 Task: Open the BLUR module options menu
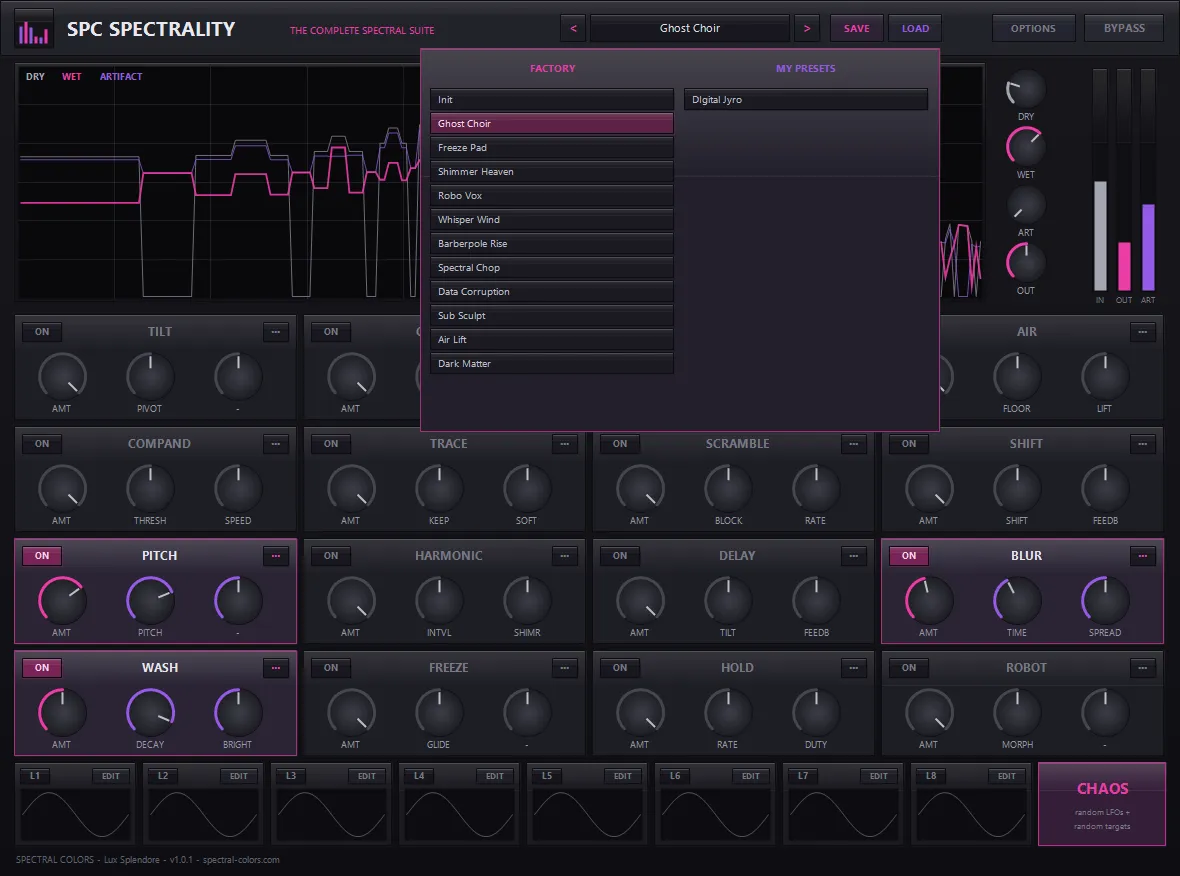coord(1143,556)
